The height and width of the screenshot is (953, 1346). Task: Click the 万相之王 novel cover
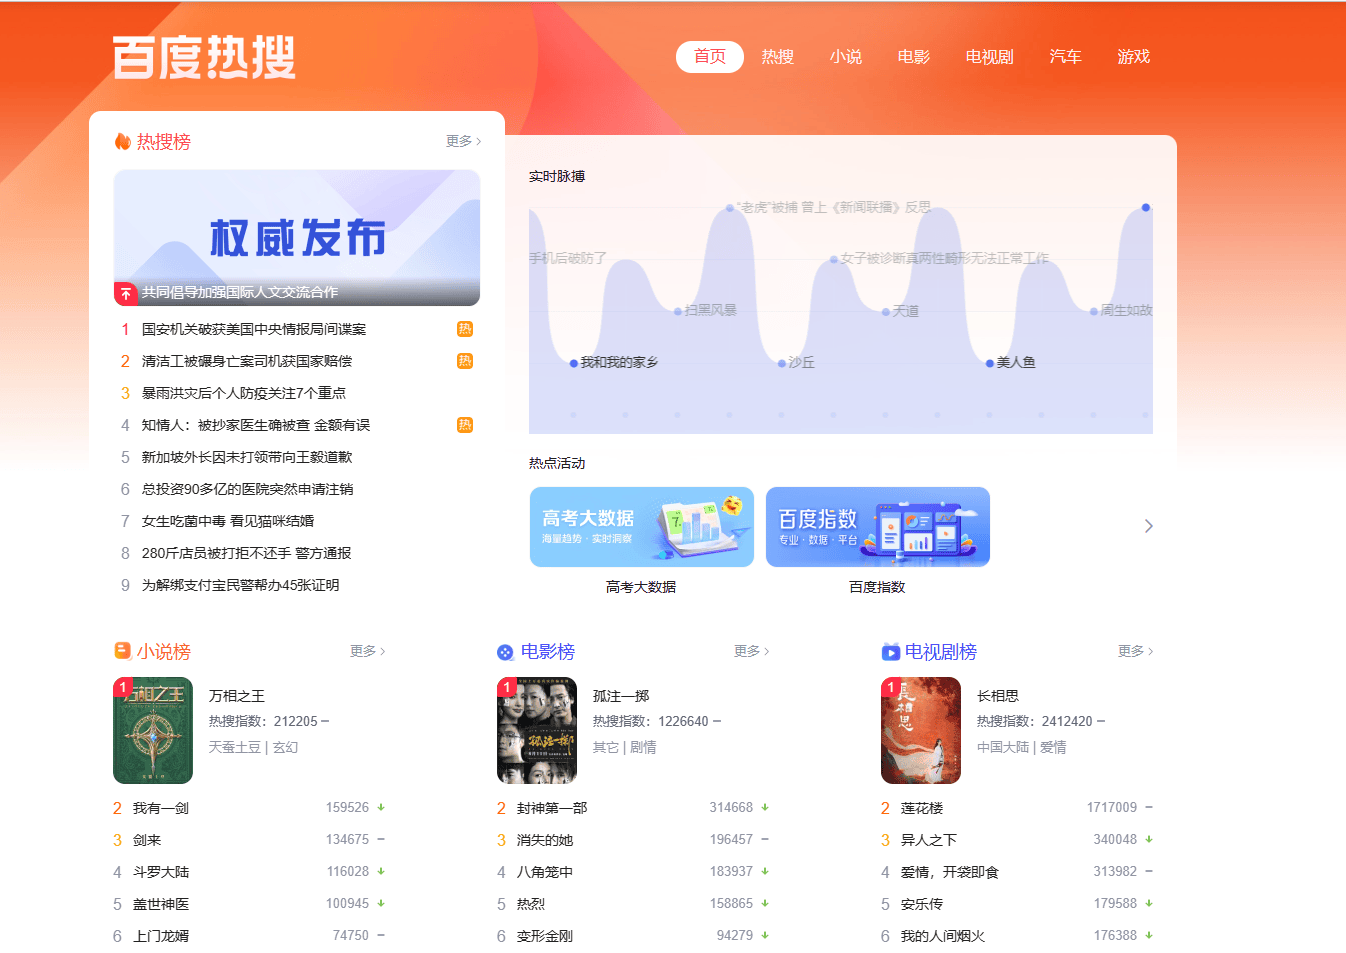pyautogui.click(x=153, y=730)
